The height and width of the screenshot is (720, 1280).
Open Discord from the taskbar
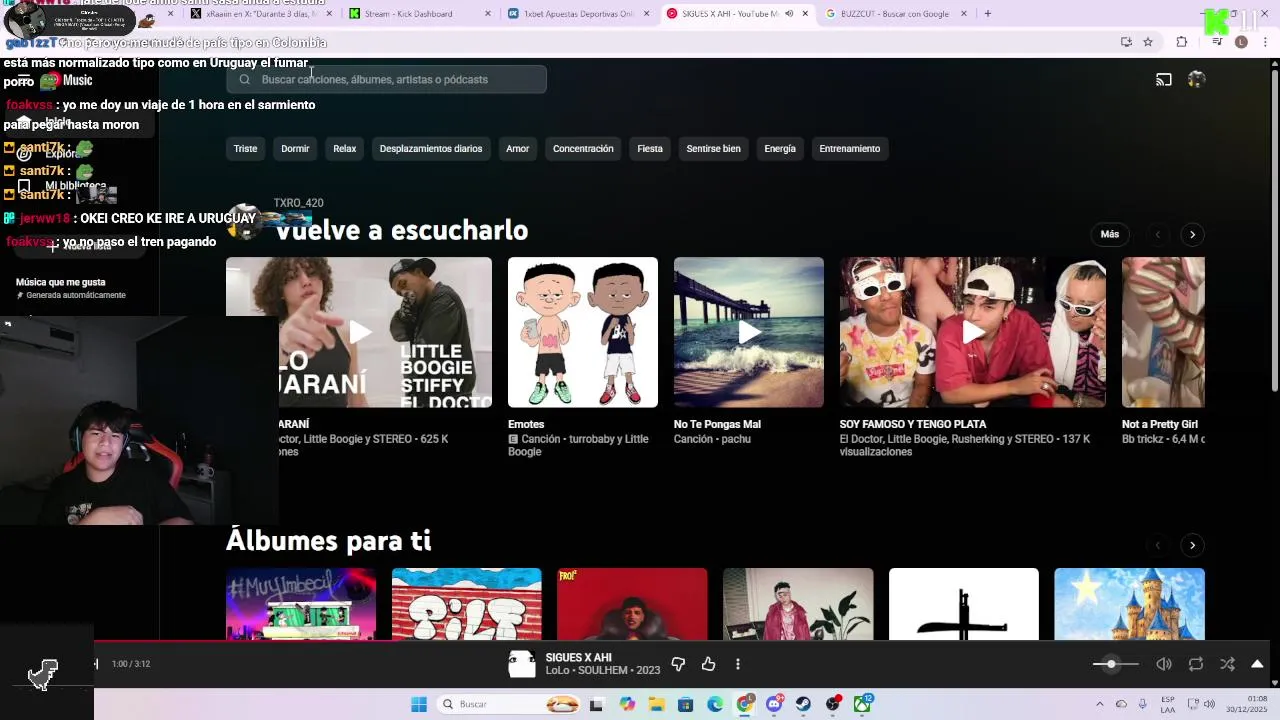pos(774,704)
